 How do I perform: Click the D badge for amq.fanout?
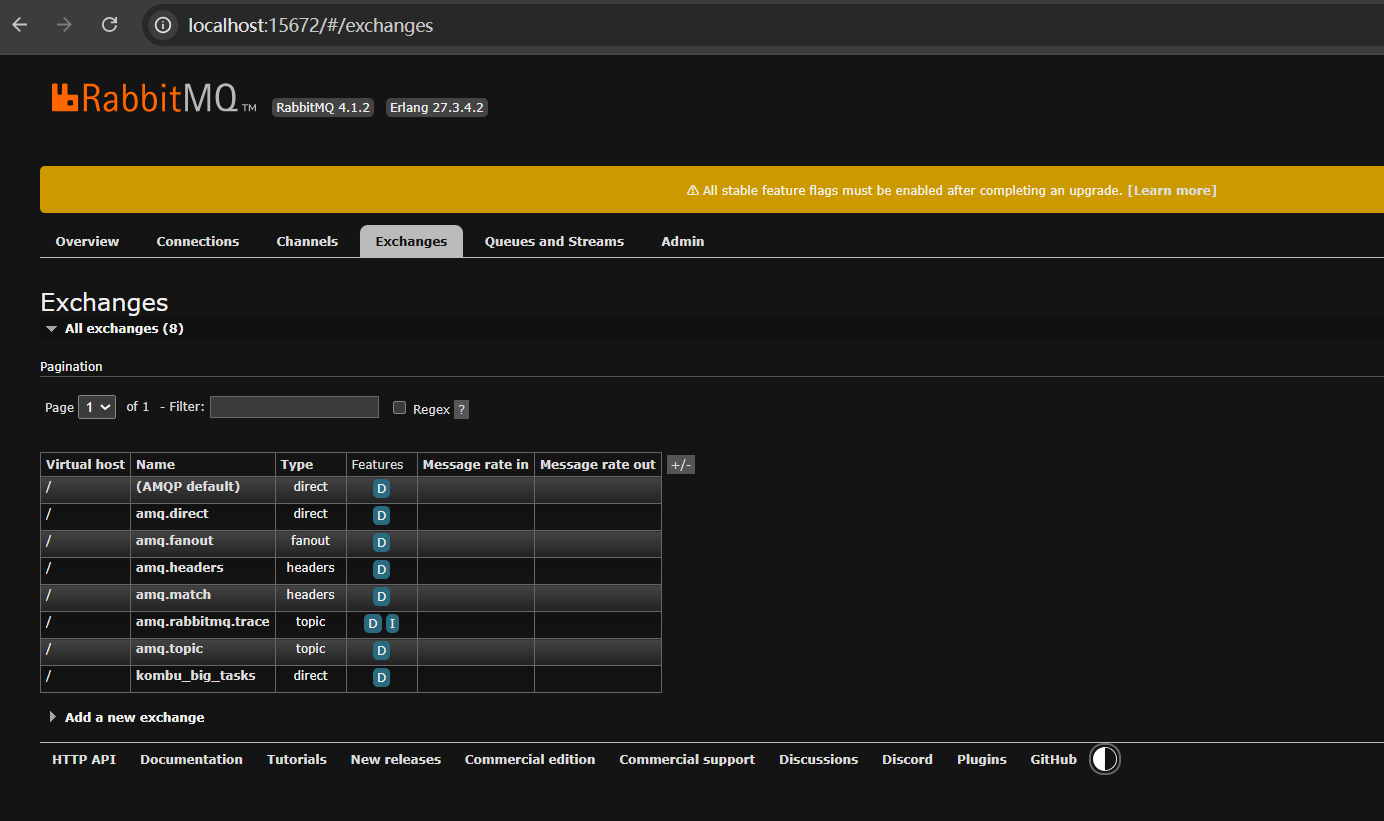tap(381, 543)
